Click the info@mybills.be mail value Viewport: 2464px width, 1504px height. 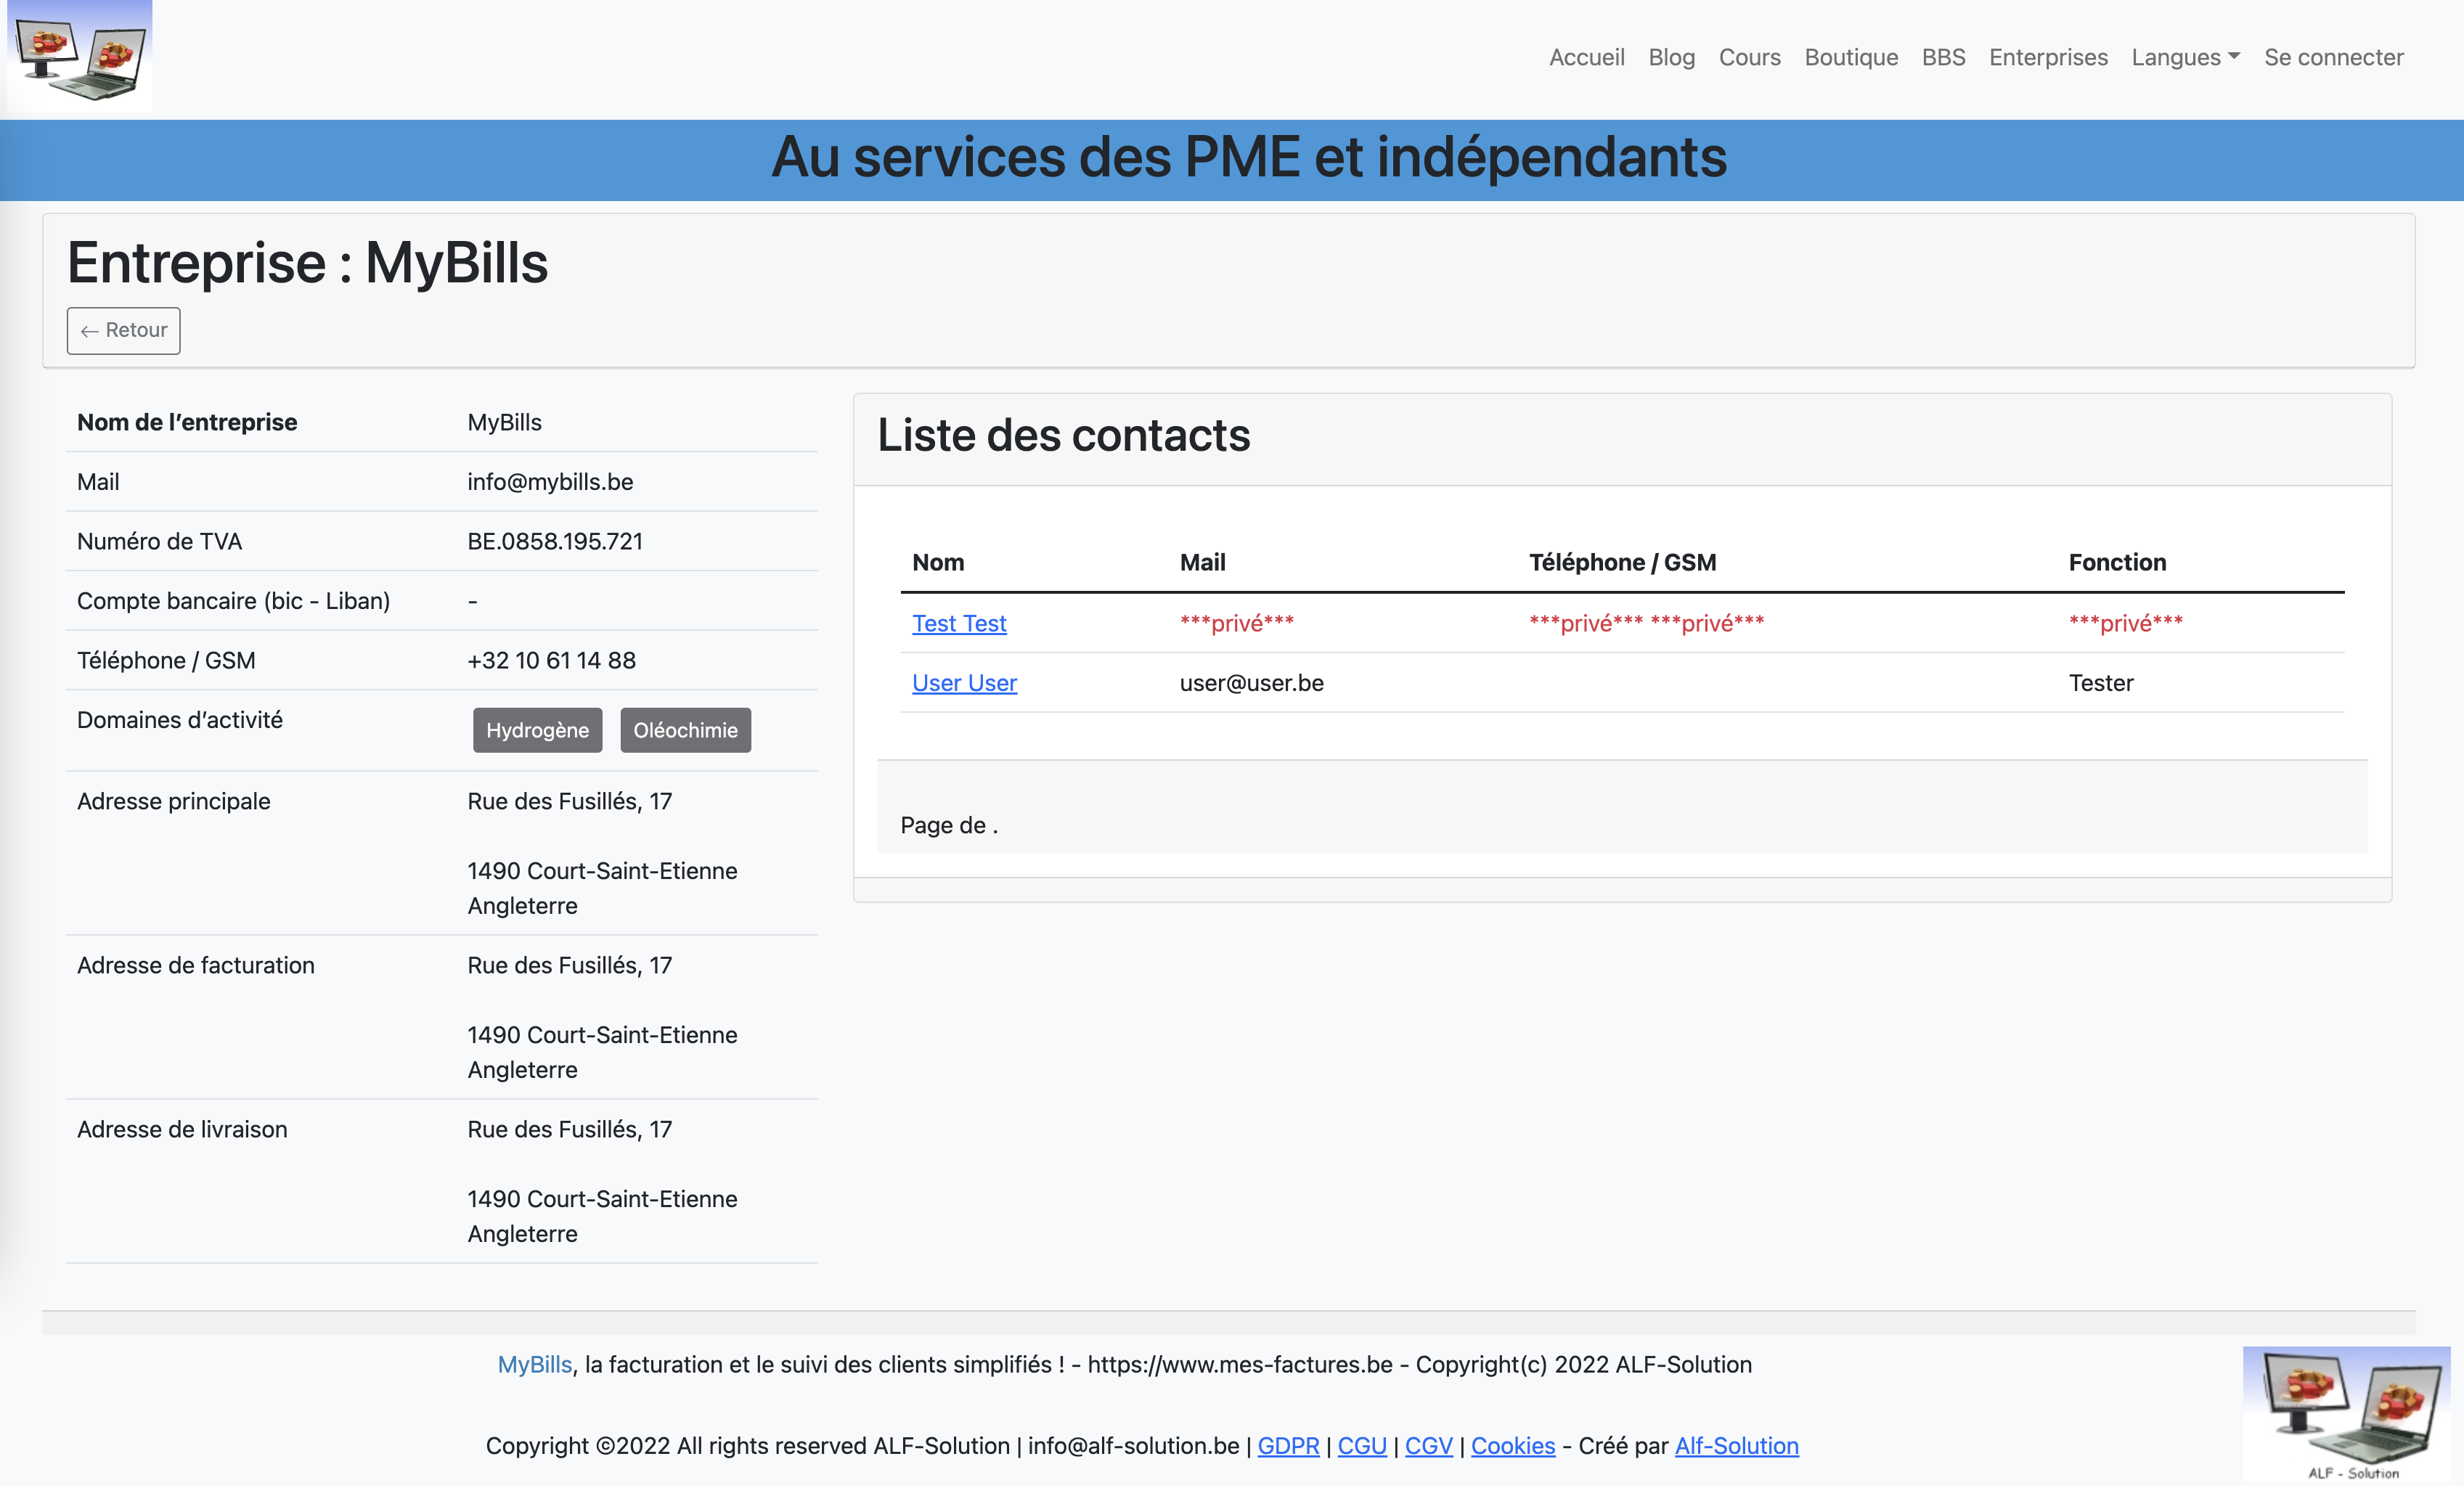550,482
